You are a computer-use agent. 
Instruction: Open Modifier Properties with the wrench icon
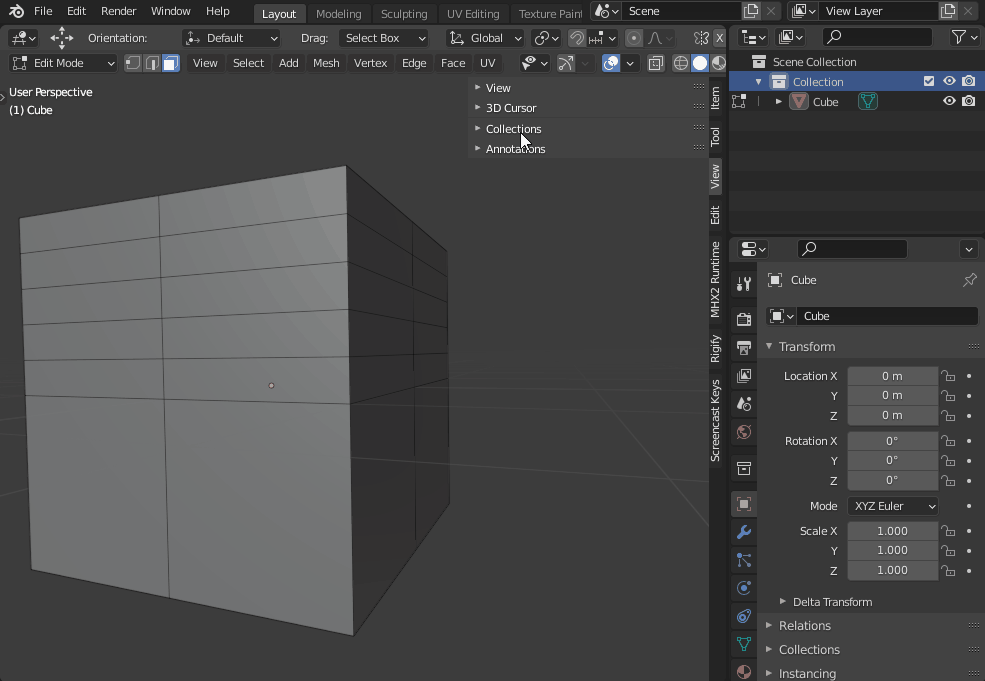pyautogui.click(x=743, y=532)
